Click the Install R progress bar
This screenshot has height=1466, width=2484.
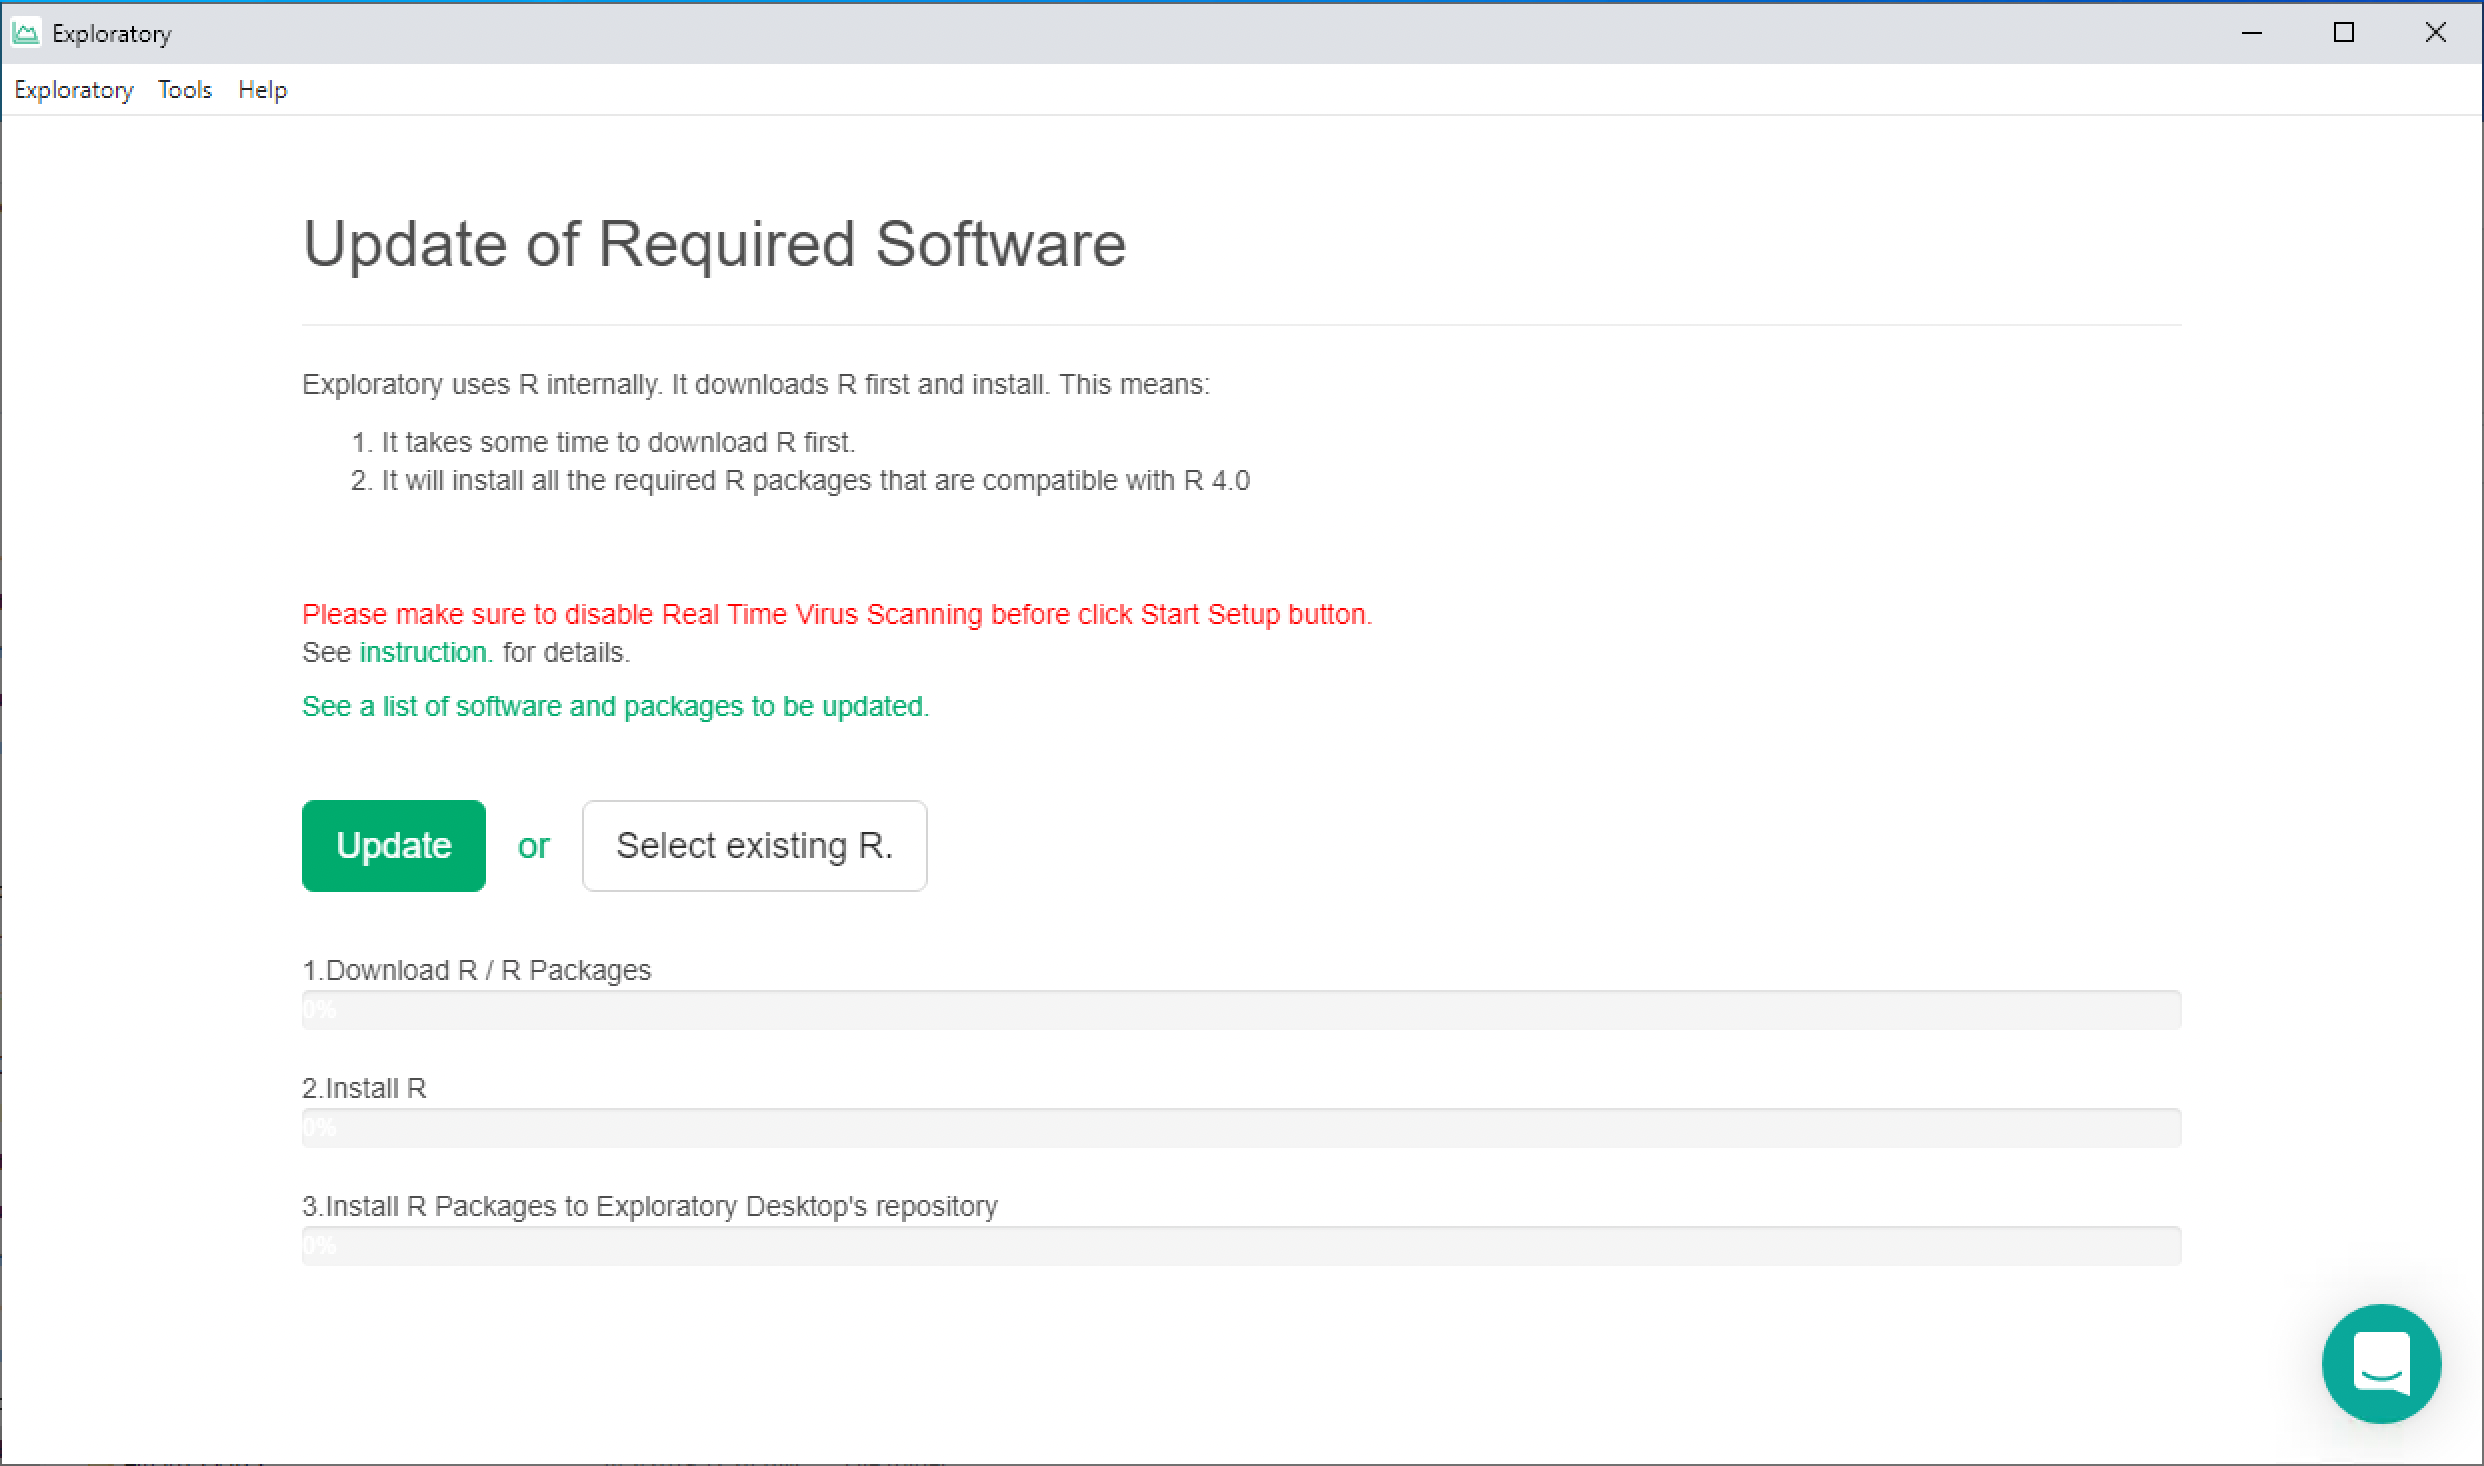1240,1128
